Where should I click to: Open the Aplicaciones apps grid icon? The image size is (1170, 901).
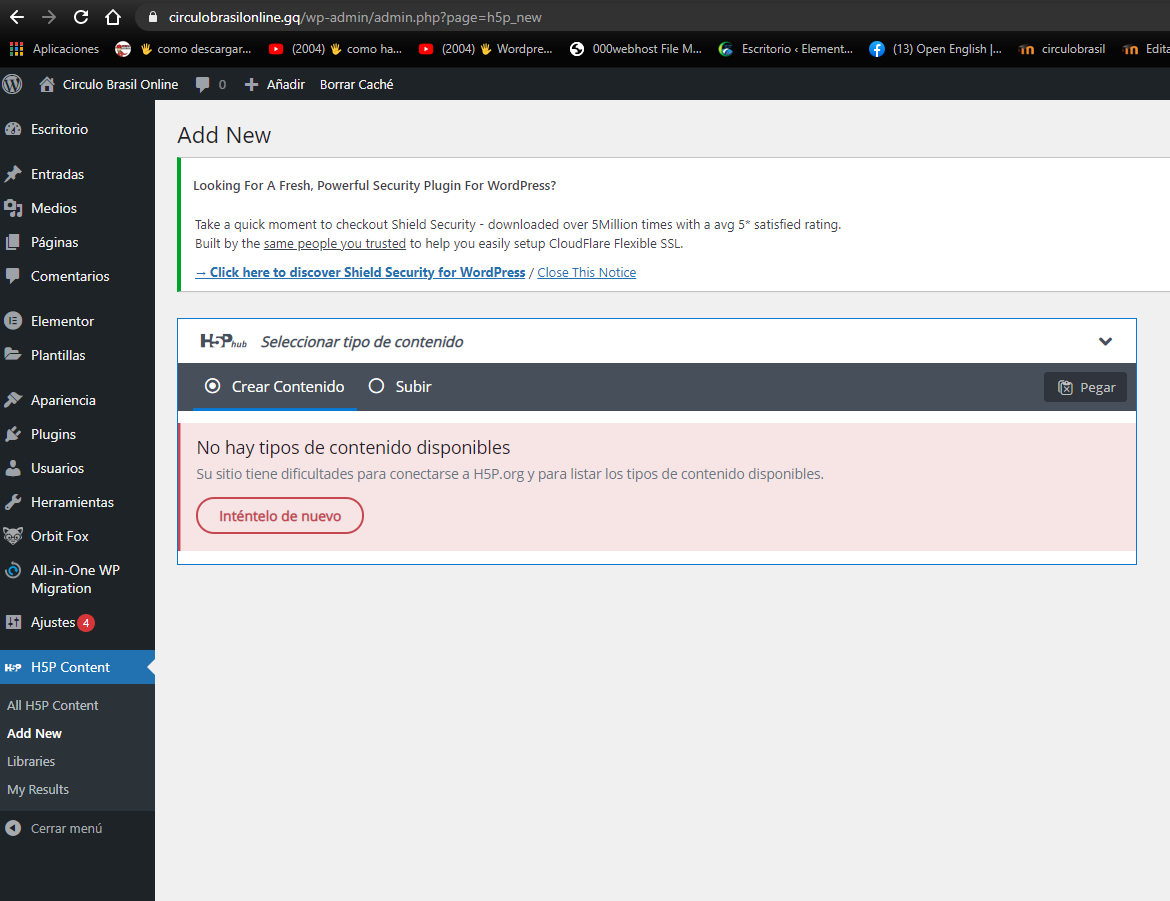(x=16, y=49)
